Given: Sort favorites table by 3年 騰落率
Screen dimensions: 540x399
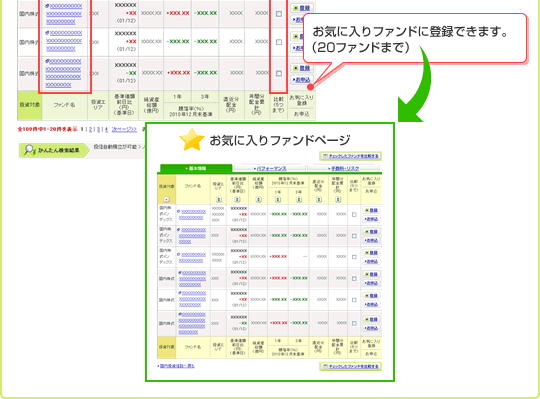Looking at the screenshot, I should [299, 199].
